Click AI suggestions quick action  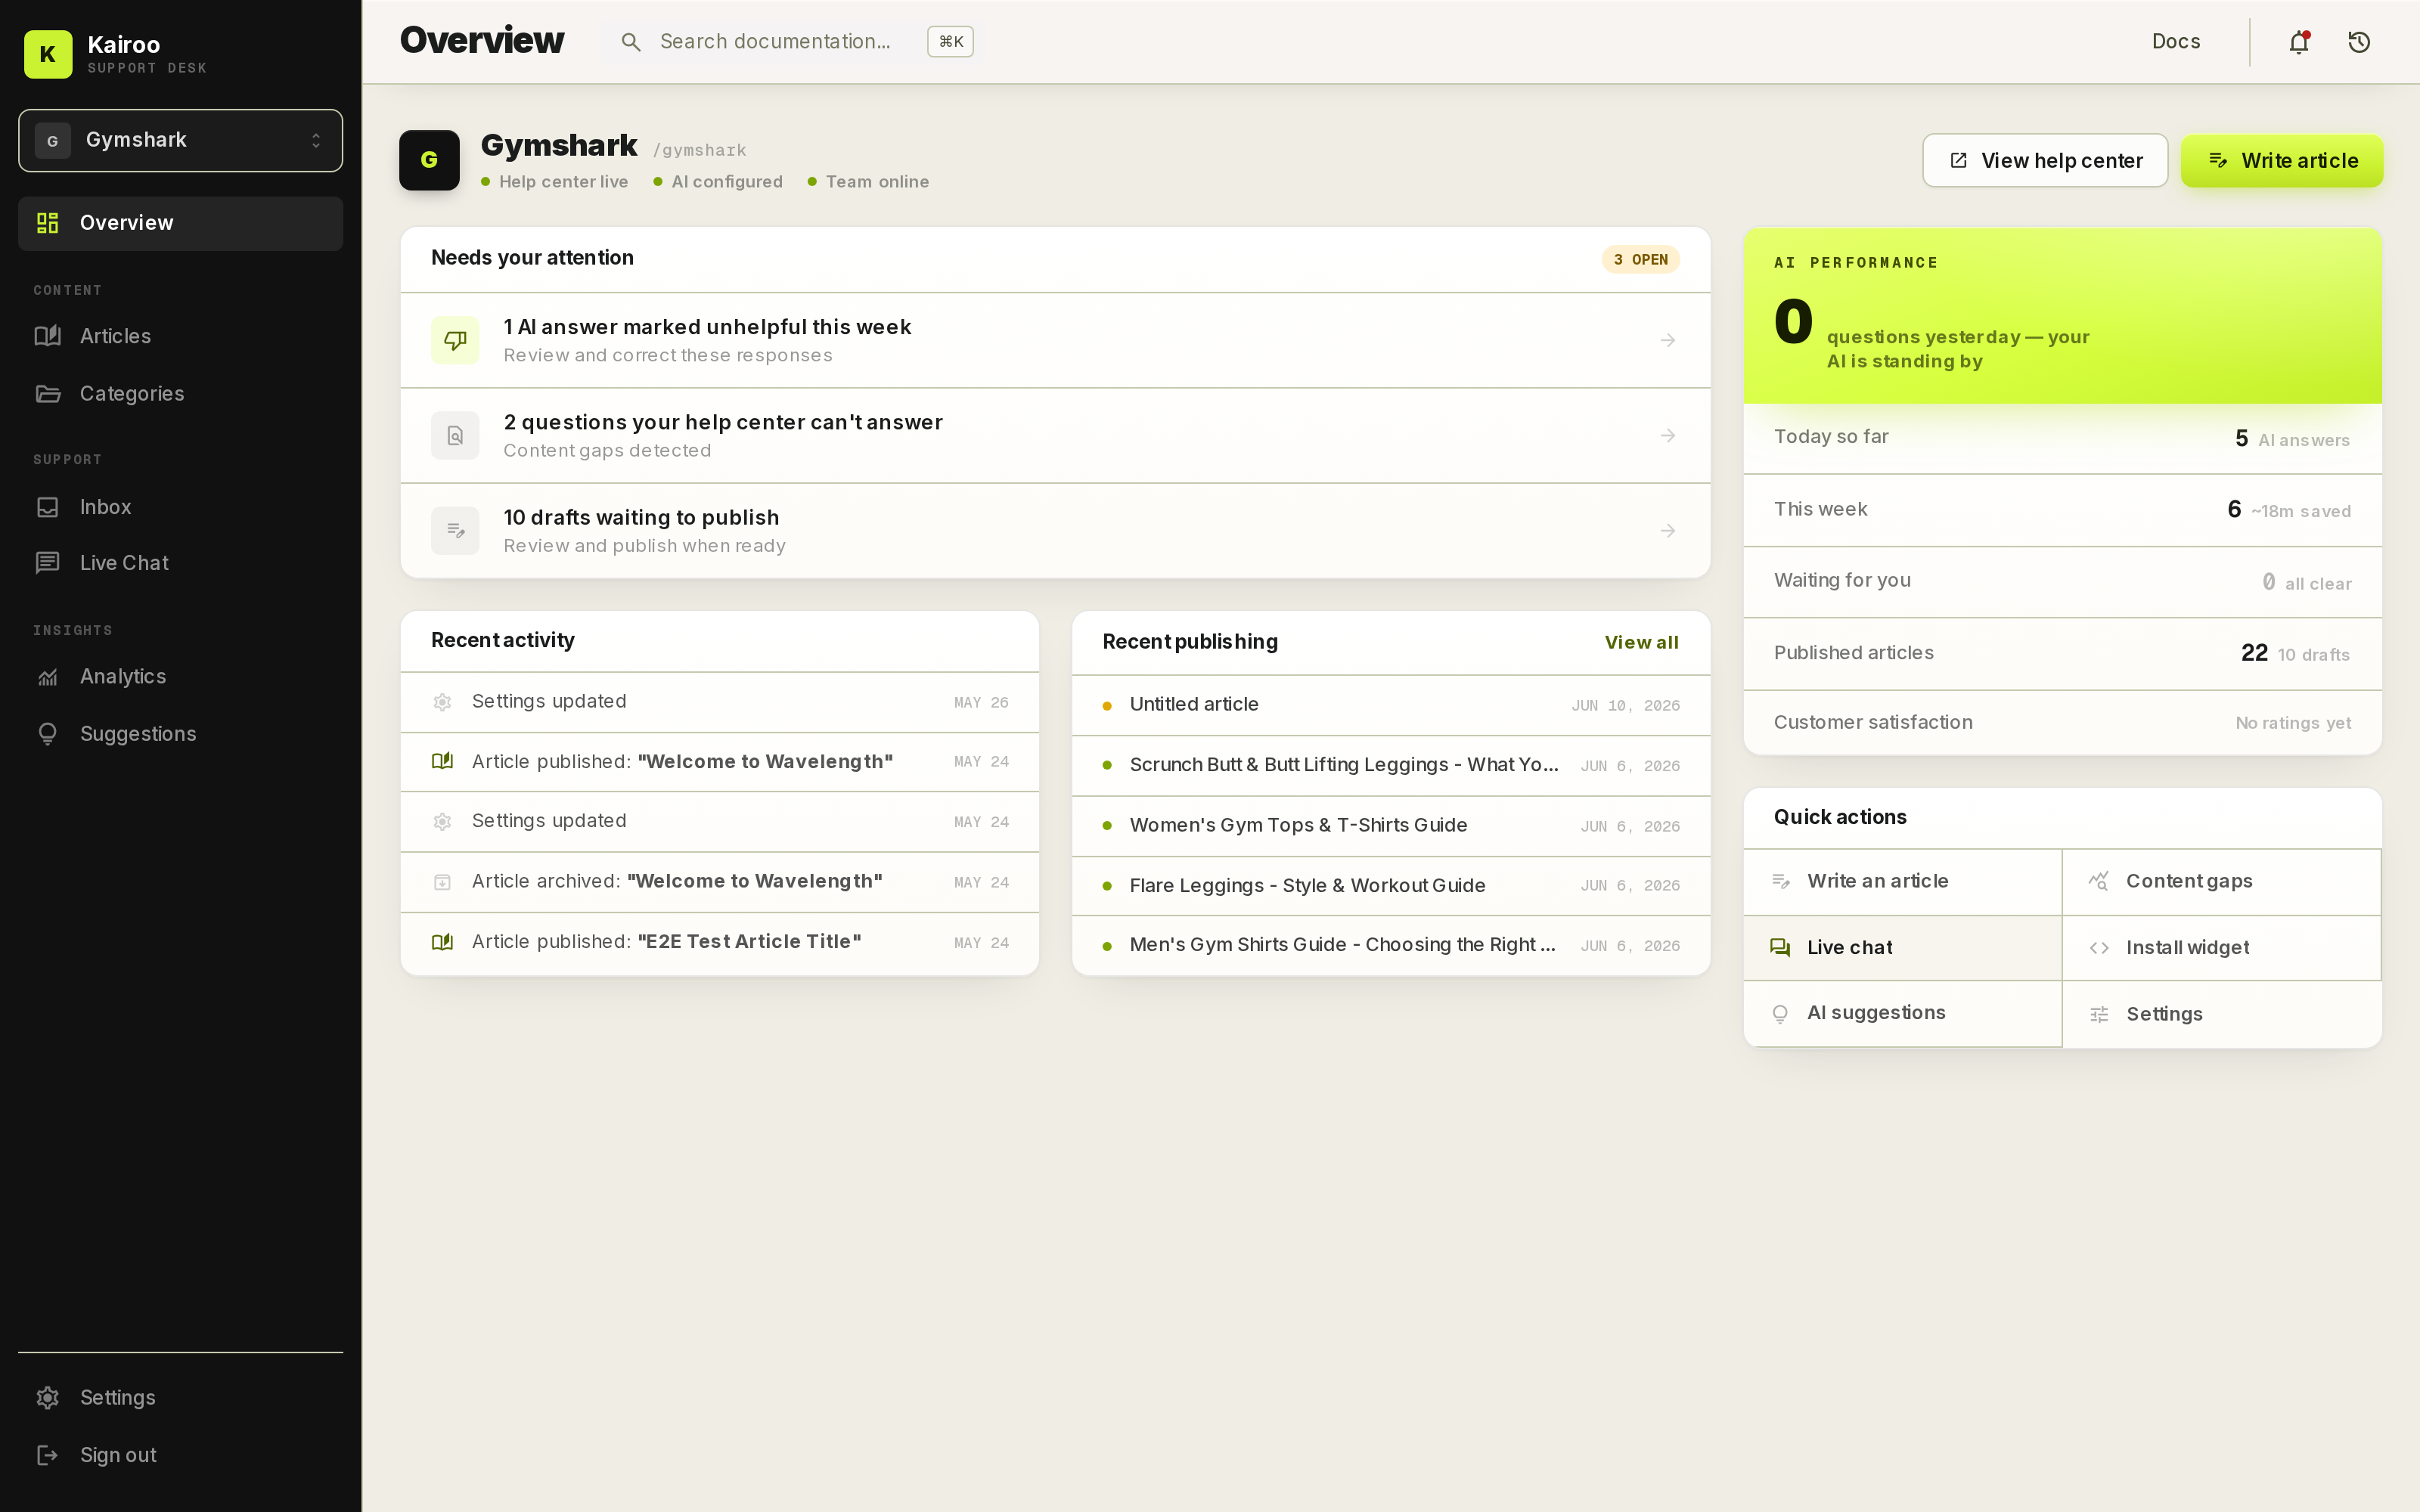1902,1013
